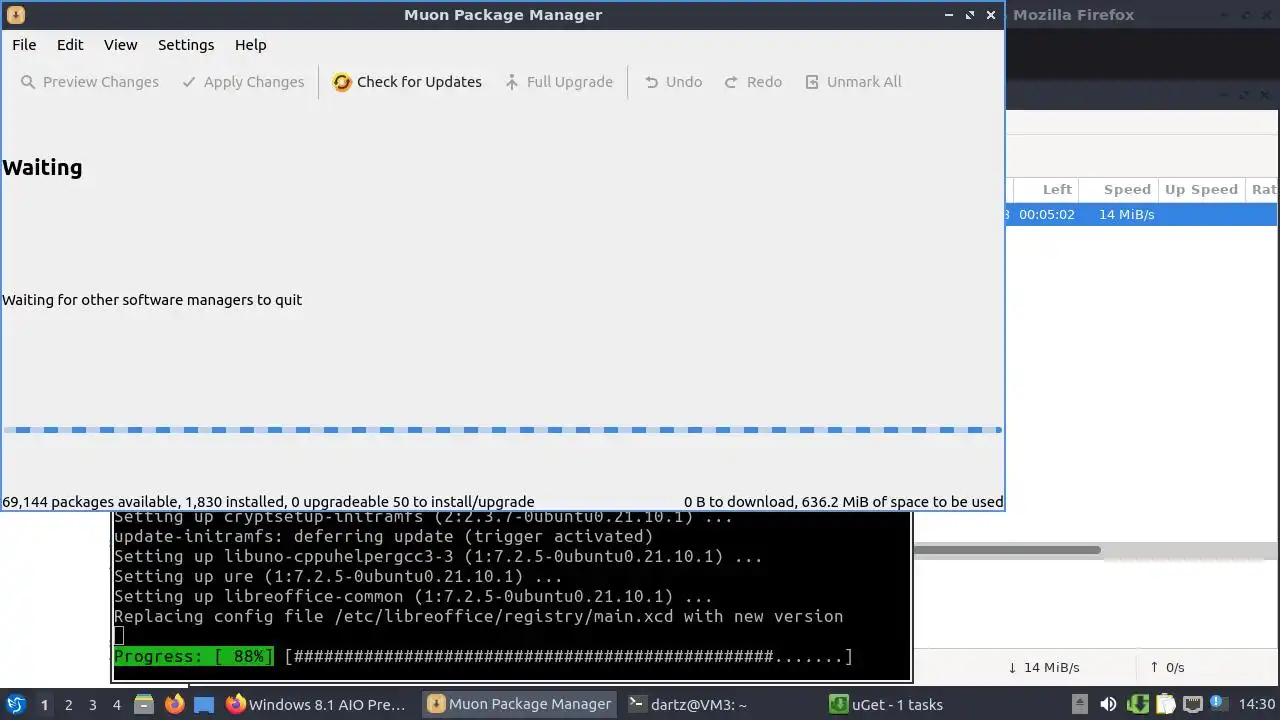Screen dimensions: 1280x720
Task: Click the show desktop panel icon
Action: point(204,704)
